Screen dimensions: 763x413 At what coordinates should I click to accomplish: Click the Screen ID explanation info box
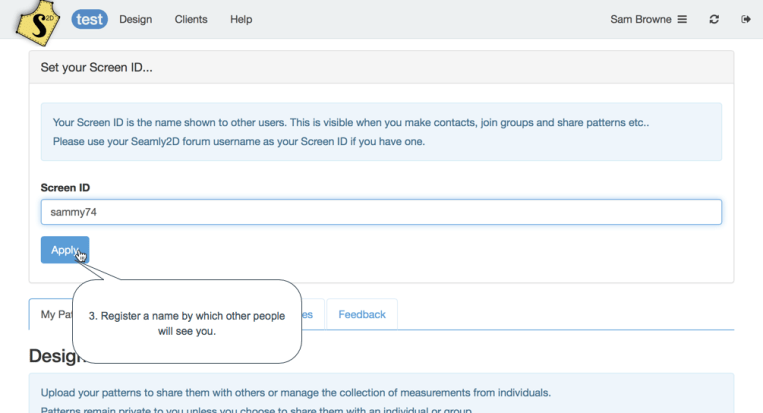[x=380, y=132]
